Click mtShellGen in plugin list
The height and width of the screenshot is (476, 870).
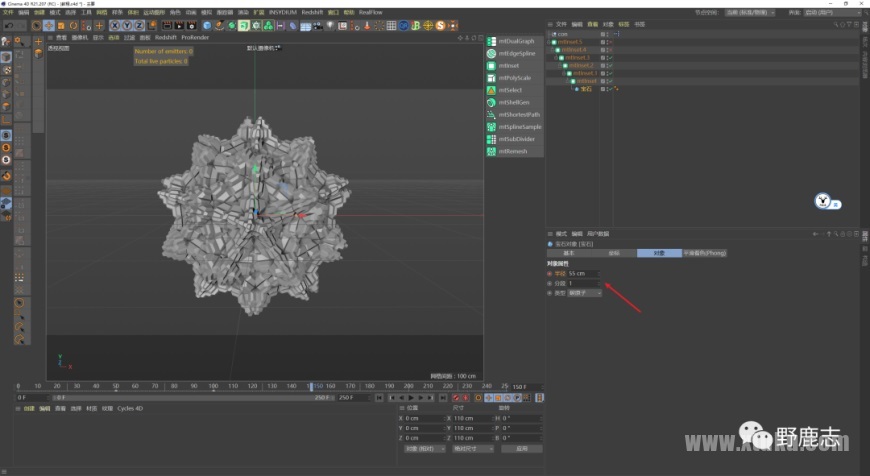[x=514, y=102]
